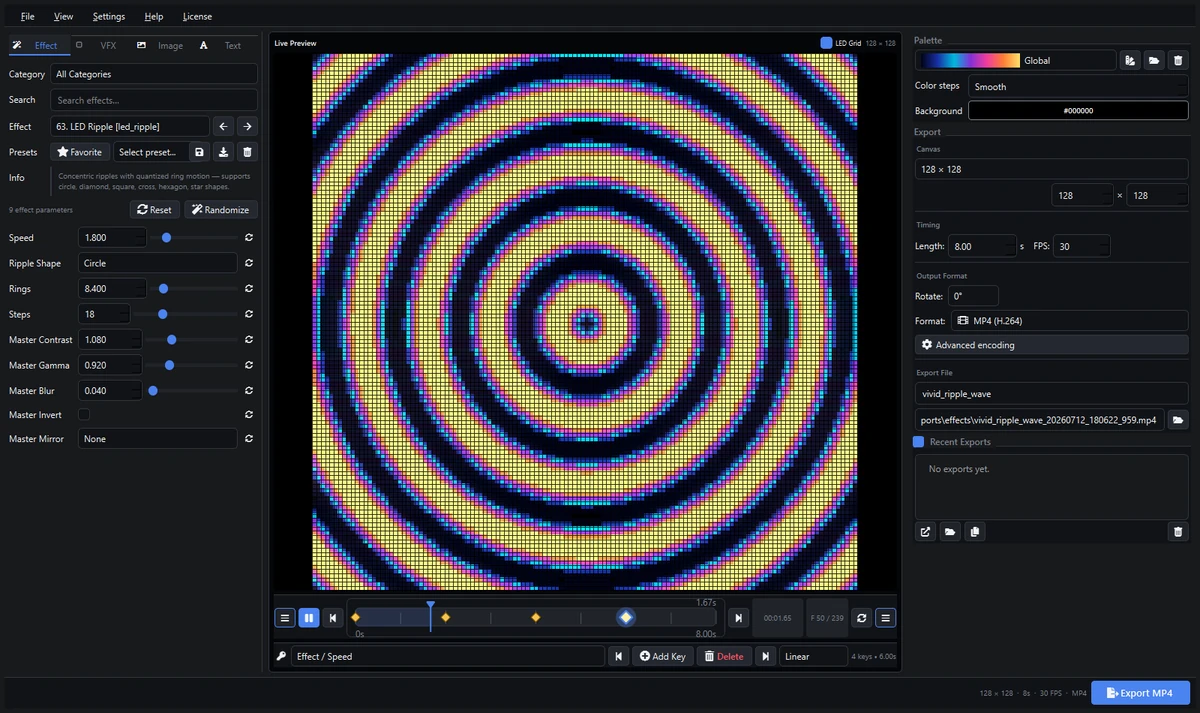
Task: Open the Color steps dropdown set to Smooth
Action: pyautogui.click(x=1078, y=86)
